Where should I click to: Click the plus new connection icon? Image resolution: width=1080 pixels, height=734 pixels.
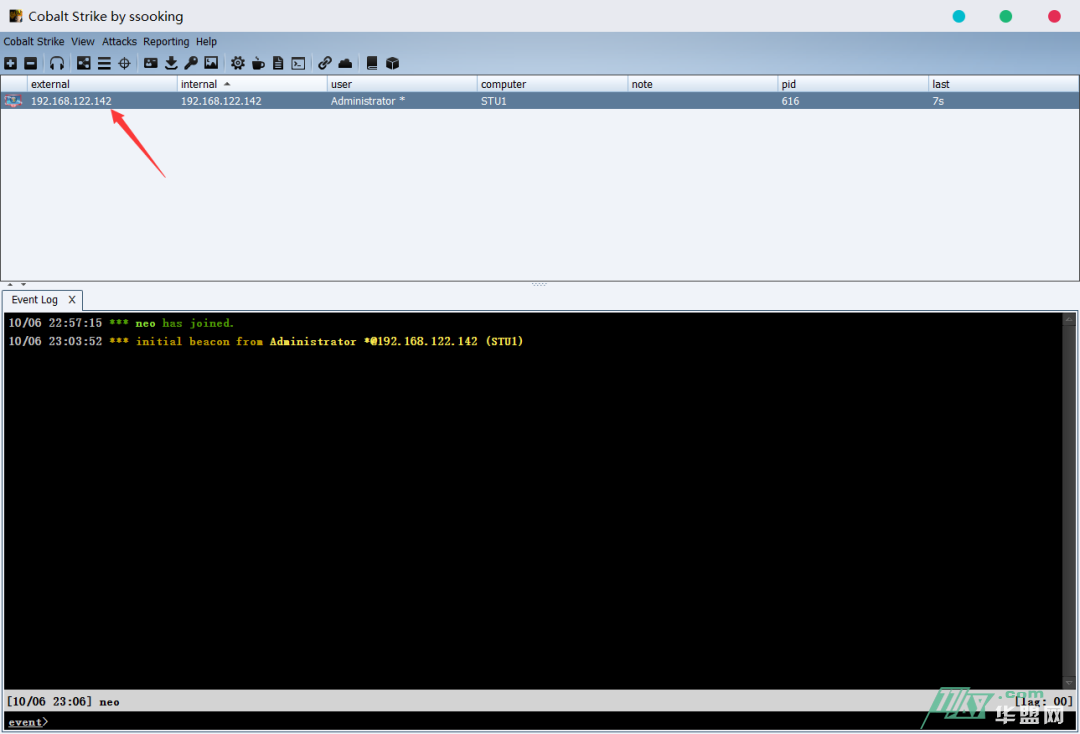[x=10, y=63]
